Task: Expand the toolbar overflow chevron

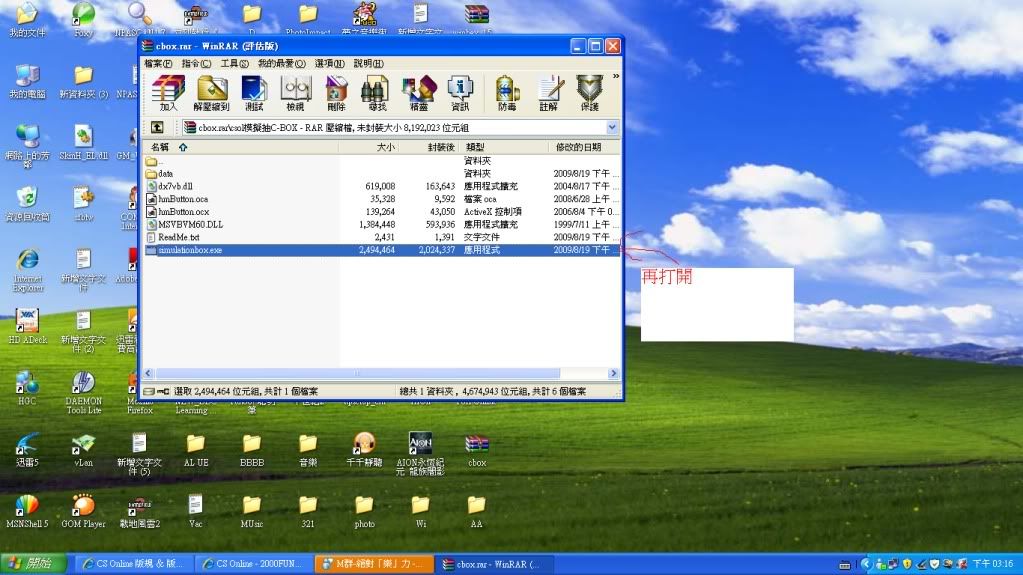Action: coord(615,76)
